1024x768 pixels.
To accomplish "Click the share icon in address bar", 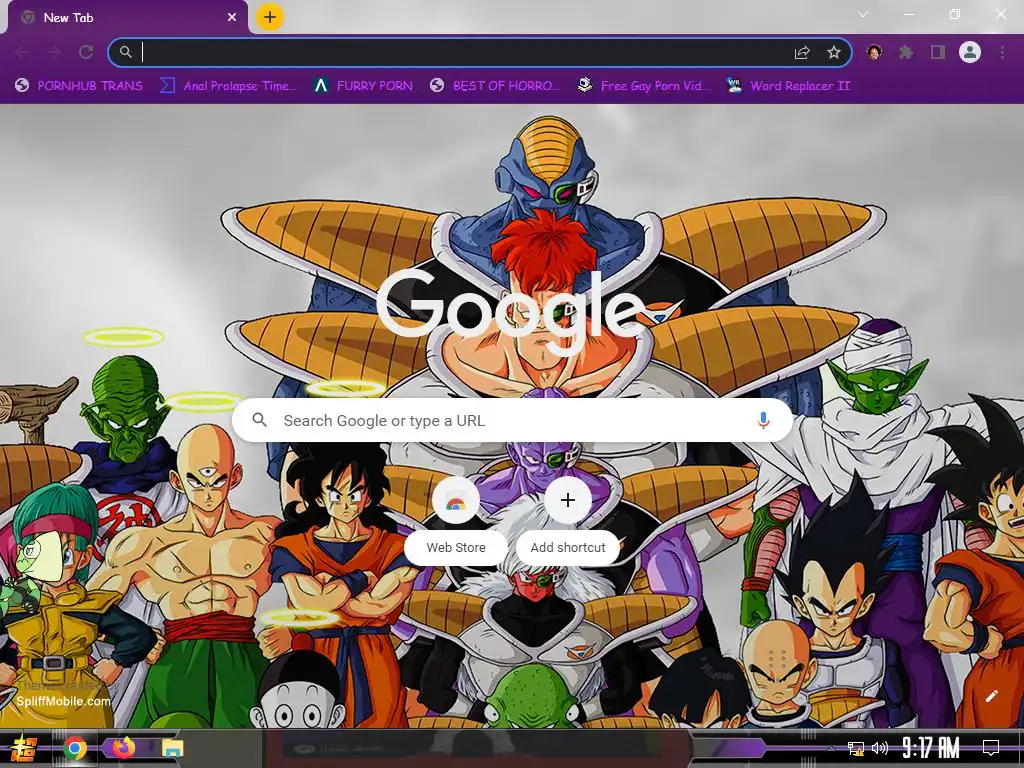I will pyautogui.click(x=802, y=53).
